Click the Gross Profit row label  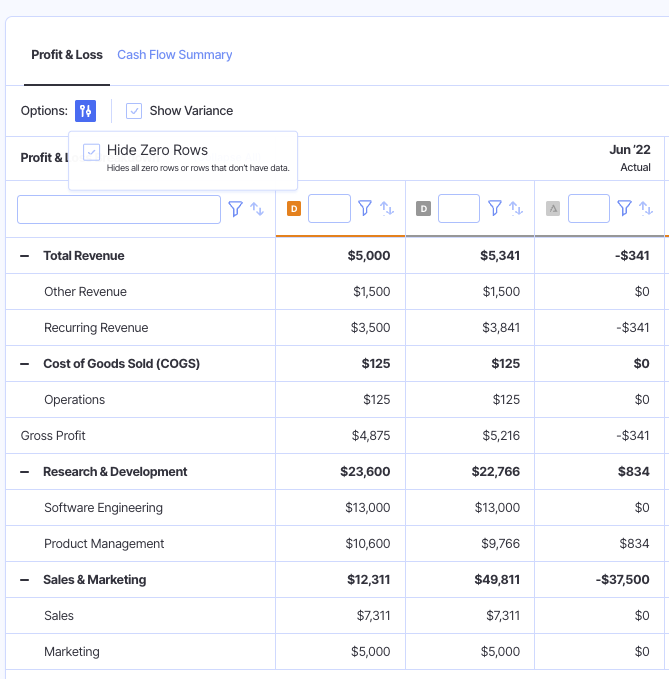pyautogui.click(x=53, y=436)
